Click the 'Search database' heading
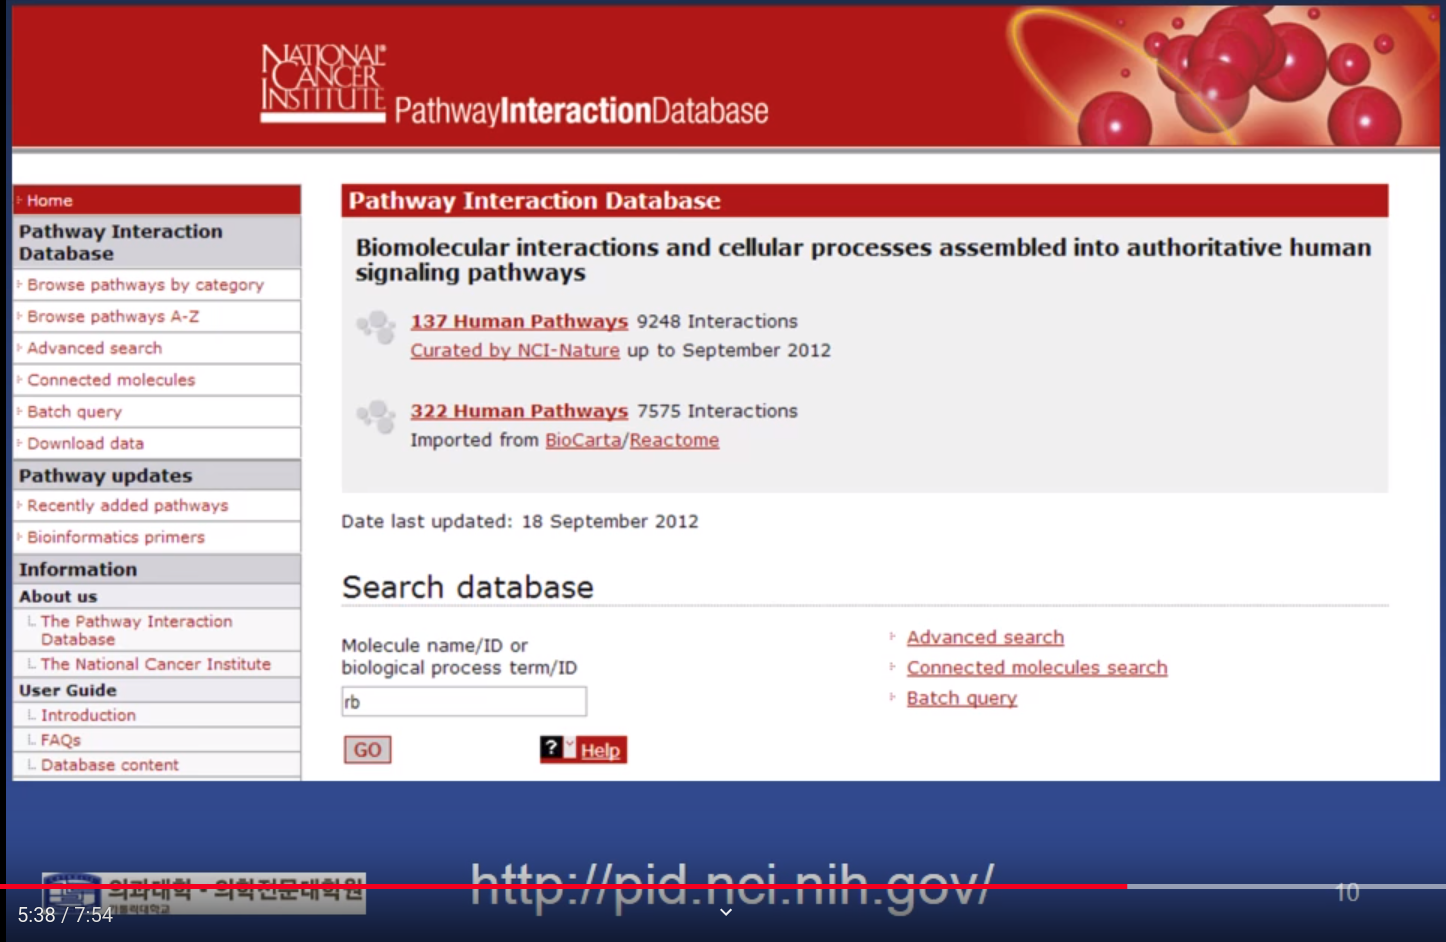Viewport: 1446px width, 942px height. pos(468,587)
